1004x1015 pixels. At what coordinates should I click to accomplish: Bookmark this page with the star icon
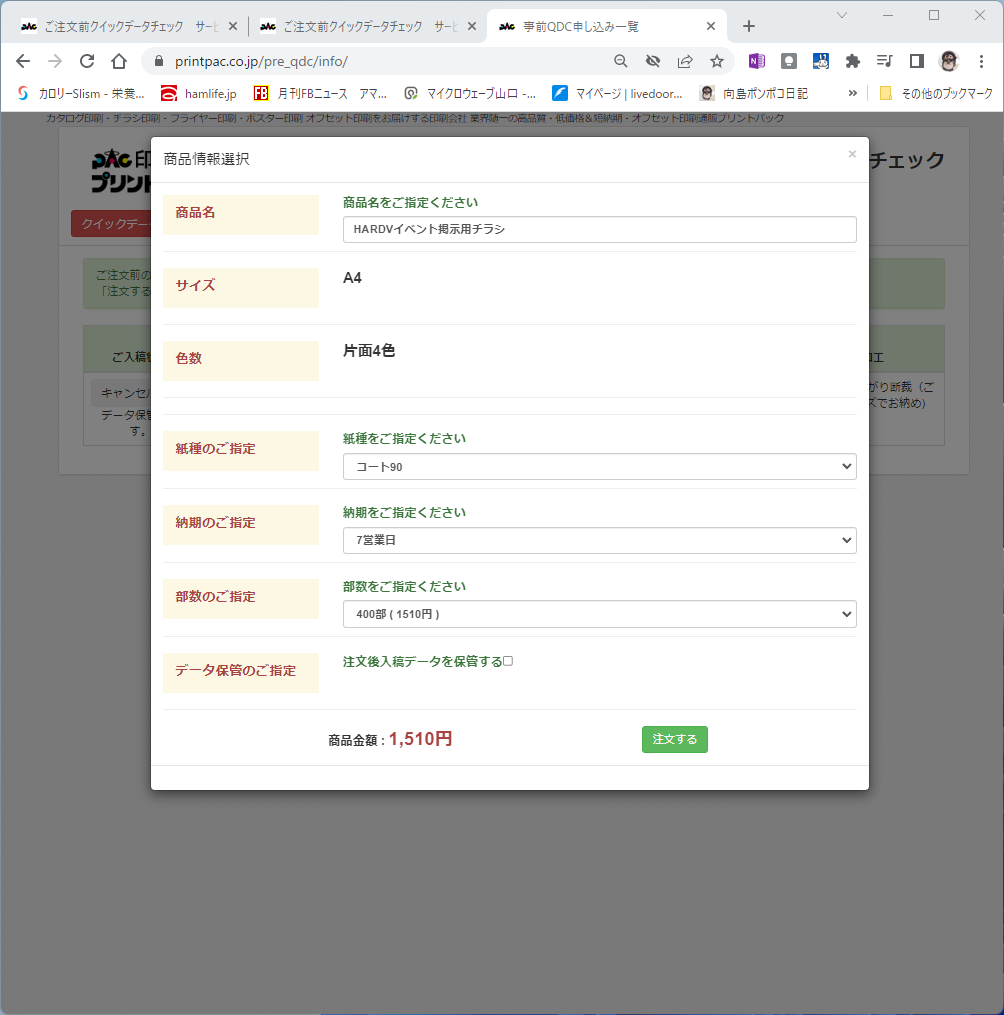point(717,61)
